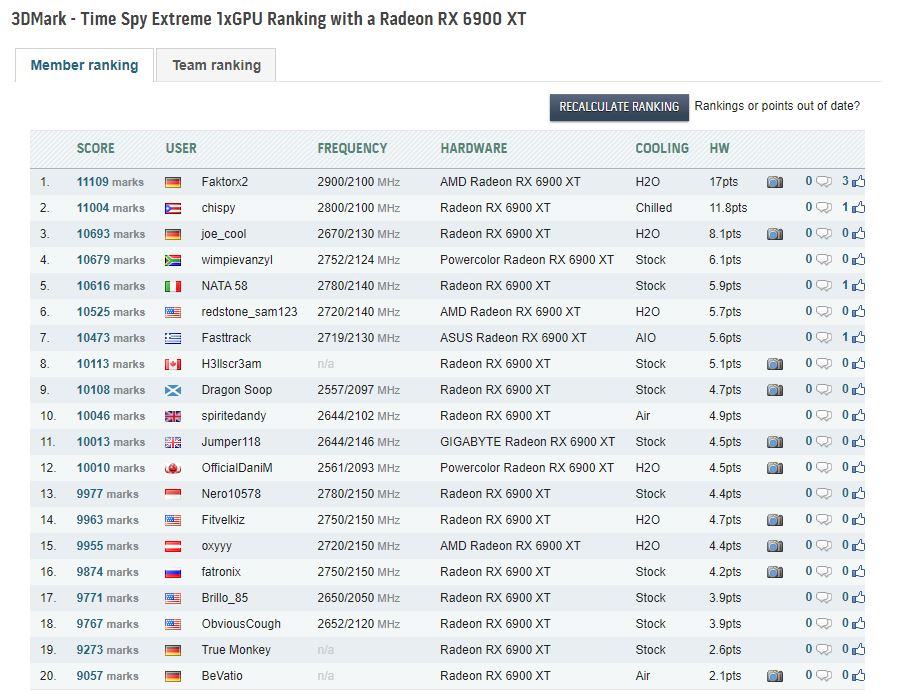View the camera icon in Fitvelkiz's row
Image resolution: width=898 pixels, height=695 pixels.
pos(774,520)
